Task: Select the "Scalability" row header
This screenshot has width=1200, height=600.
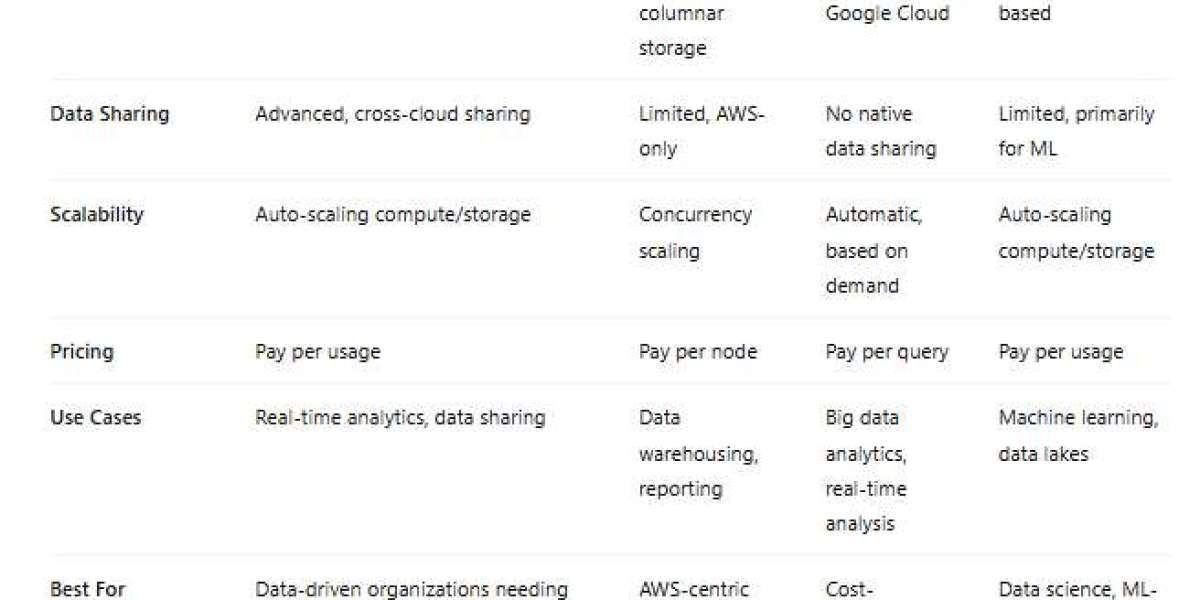Action: pos(97,214)
